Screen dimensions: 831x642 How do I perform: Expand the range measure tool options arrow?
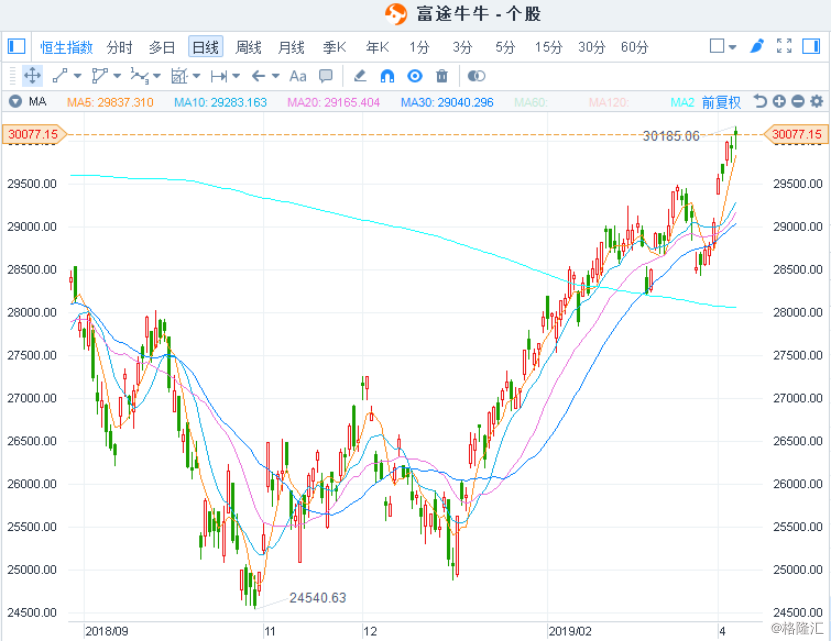point(236,76)
